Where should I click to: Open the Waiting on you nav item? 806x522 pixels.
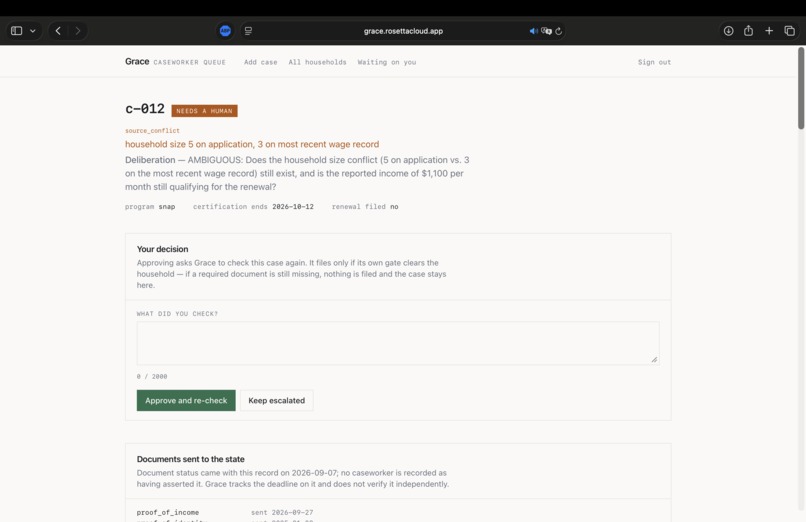point(387,62)
